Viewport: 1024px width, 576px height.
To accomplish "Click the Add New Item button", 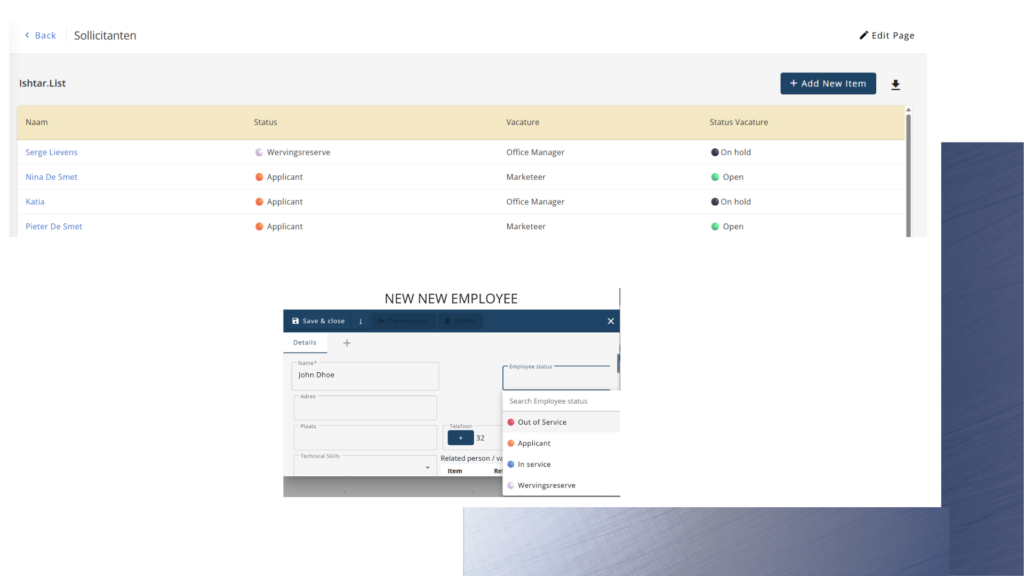I will [x=827, y=84].
